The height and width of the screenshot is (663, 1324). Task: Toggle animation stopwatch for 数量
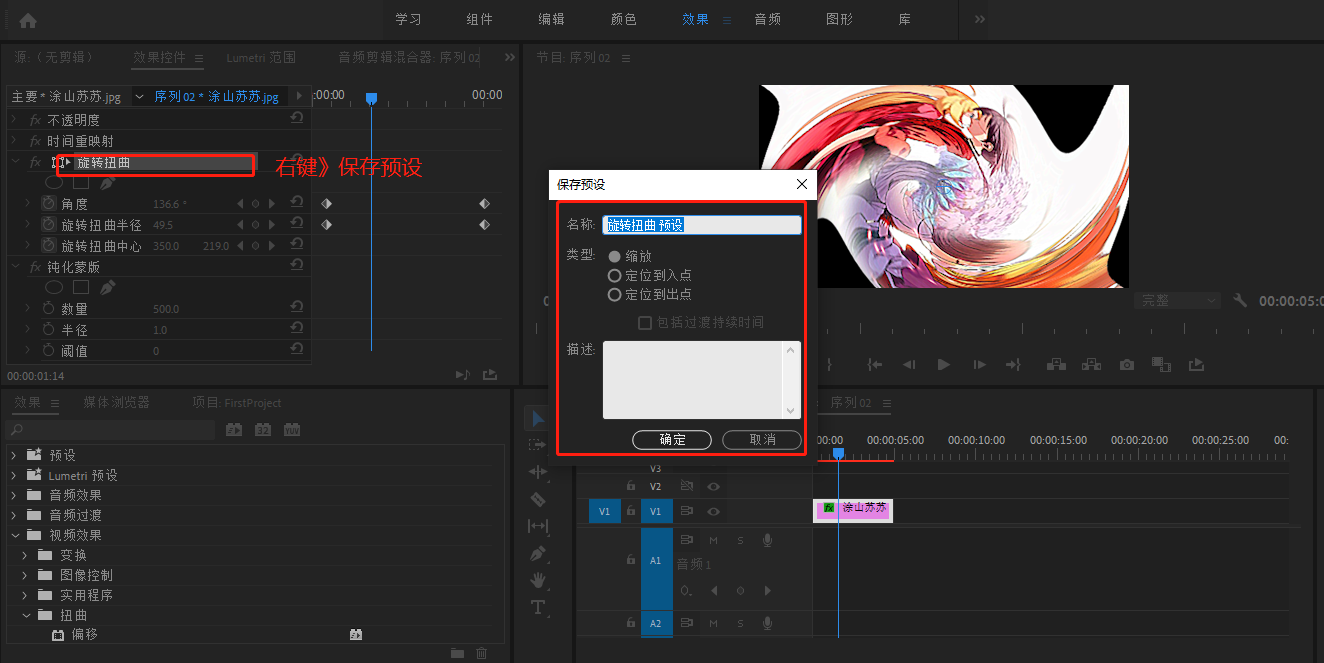[x=49, y=309]
